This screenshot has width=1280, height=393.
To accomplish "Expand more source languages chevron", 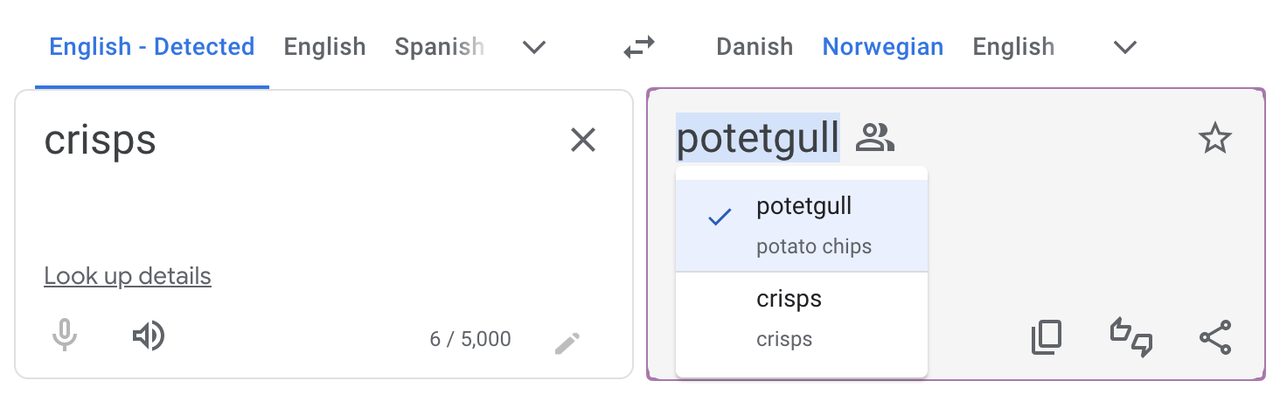I will click(x=535, y=47).
